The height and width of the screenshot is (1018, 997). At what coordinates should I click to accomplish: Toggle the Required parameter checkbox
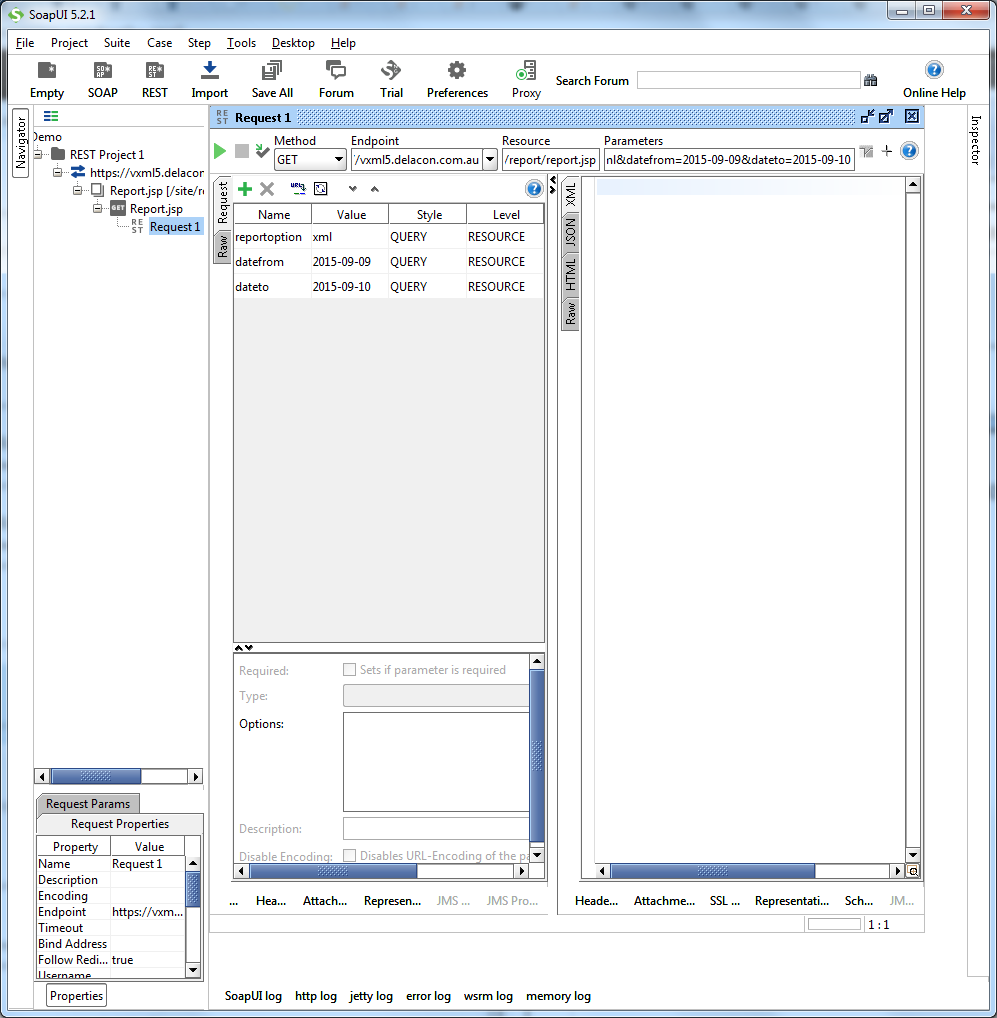[349, 669]
